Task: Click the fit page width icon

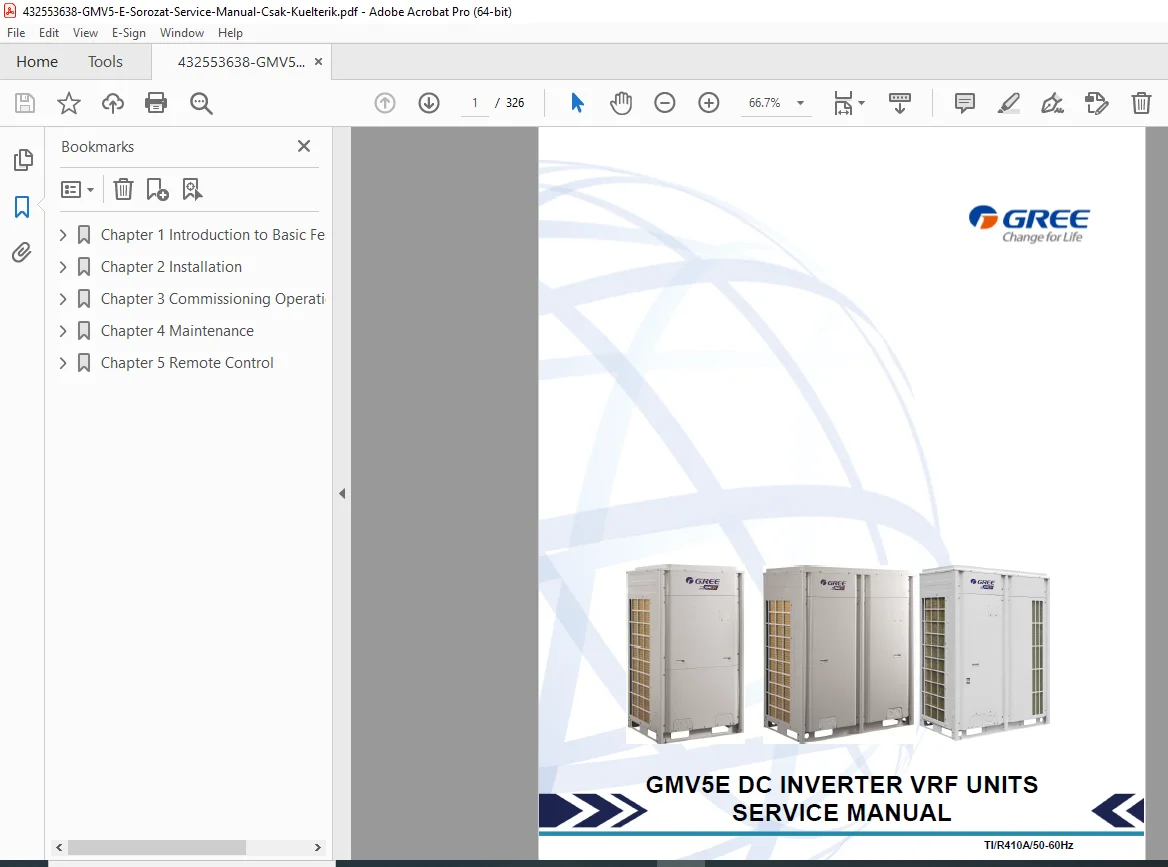Action: click(843, 103)
